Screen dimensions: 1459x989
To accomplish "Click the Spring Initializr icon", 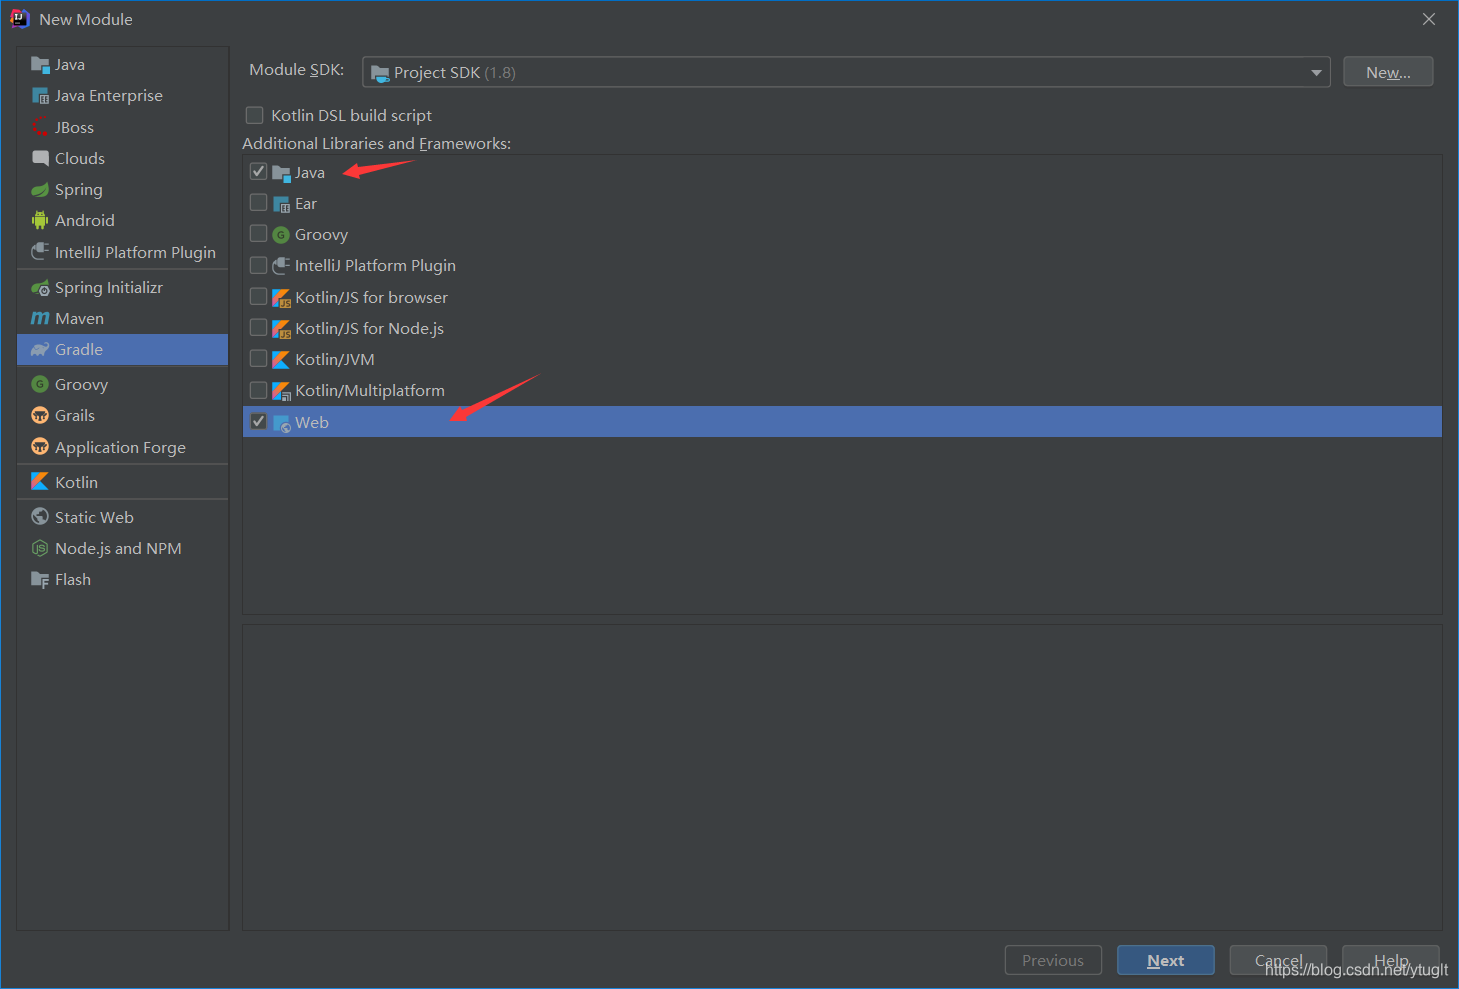I will point(40,288).
